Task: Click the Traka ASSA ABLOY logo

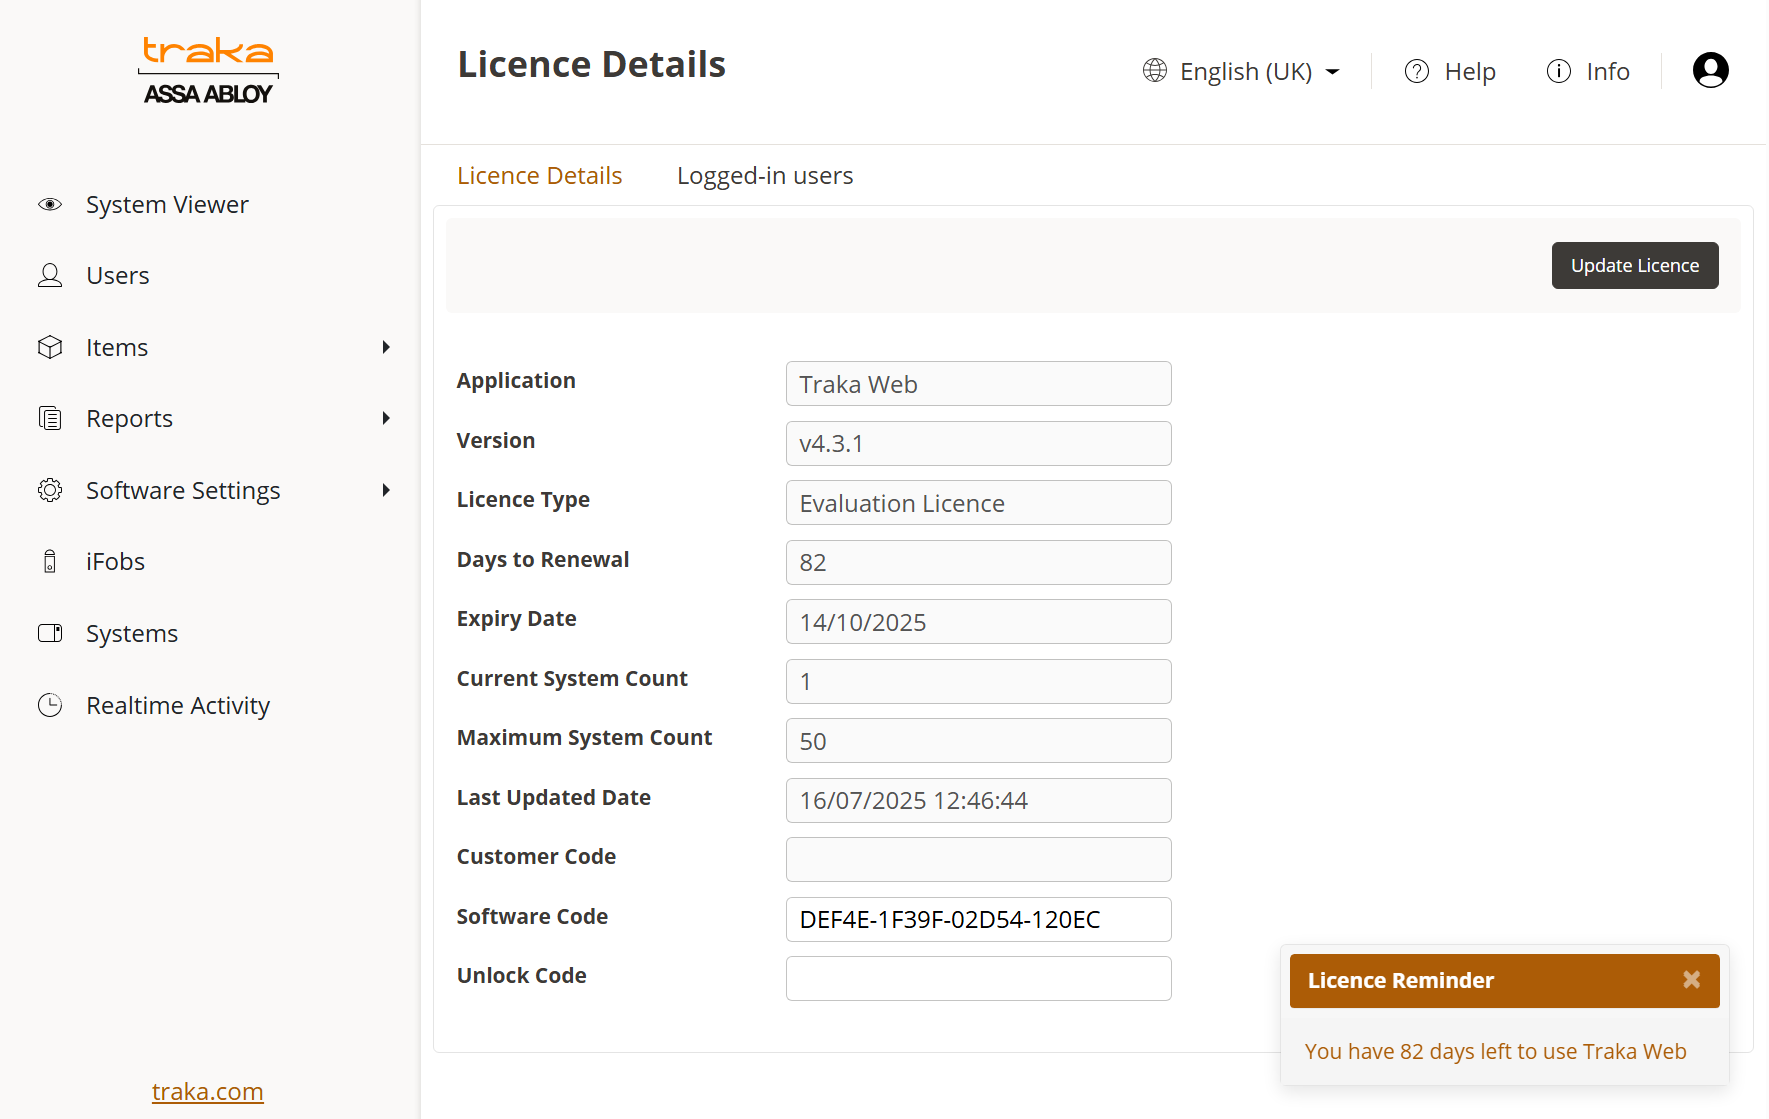Action: click(x=208, y=71)
